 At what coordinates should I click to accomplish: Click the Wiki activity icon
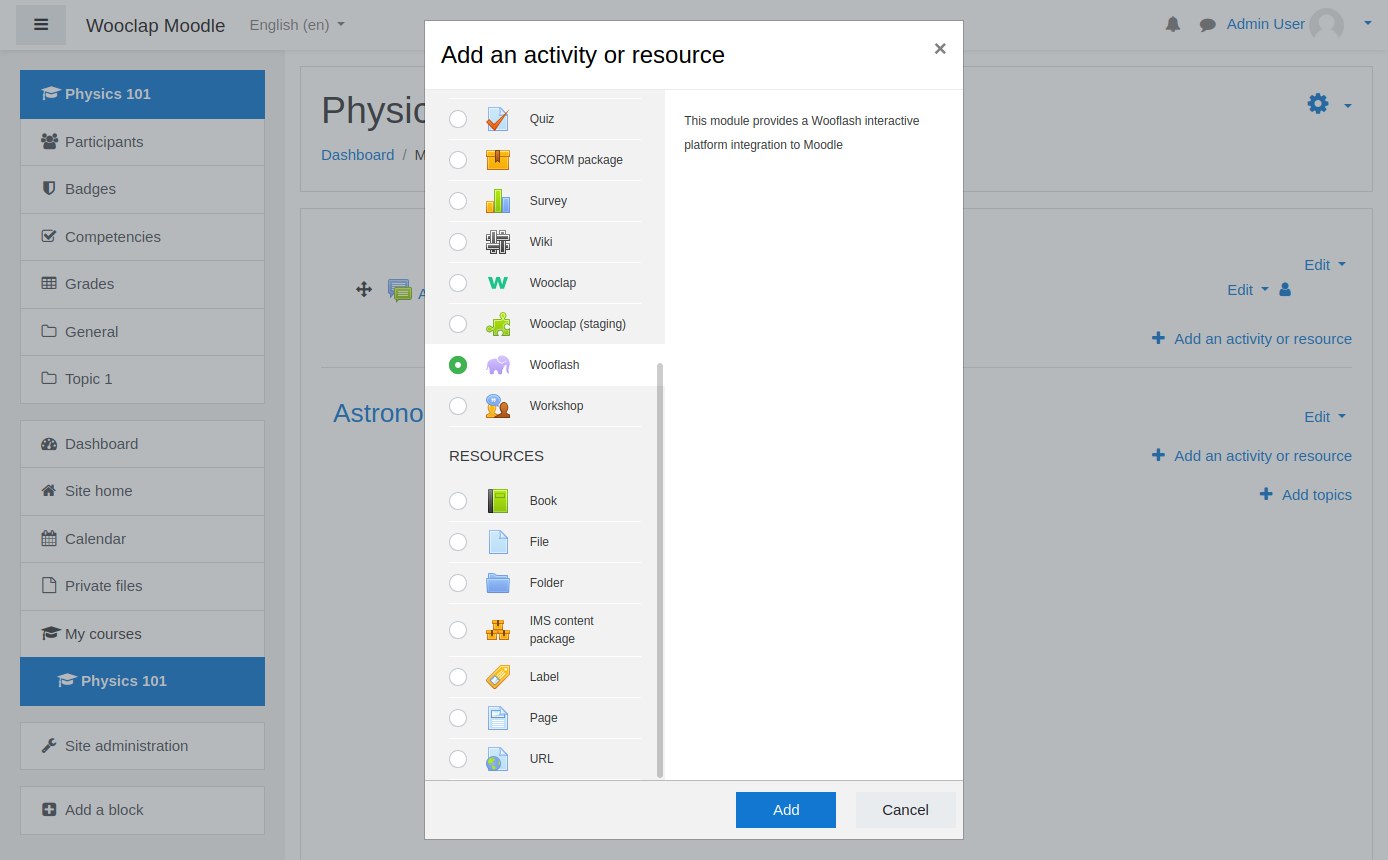497,242
